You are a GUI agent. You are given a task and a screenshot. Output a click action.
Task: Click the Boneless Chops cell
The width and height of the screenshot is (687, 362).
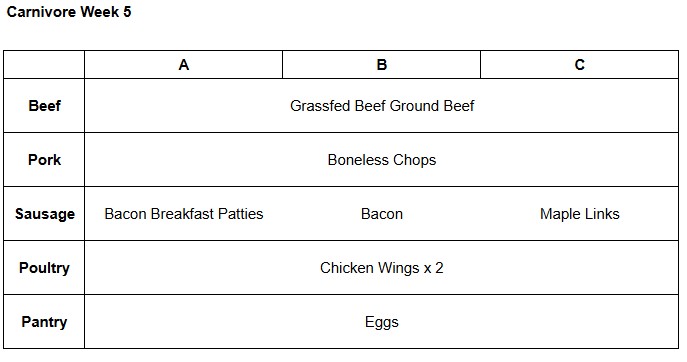(382, 160)
